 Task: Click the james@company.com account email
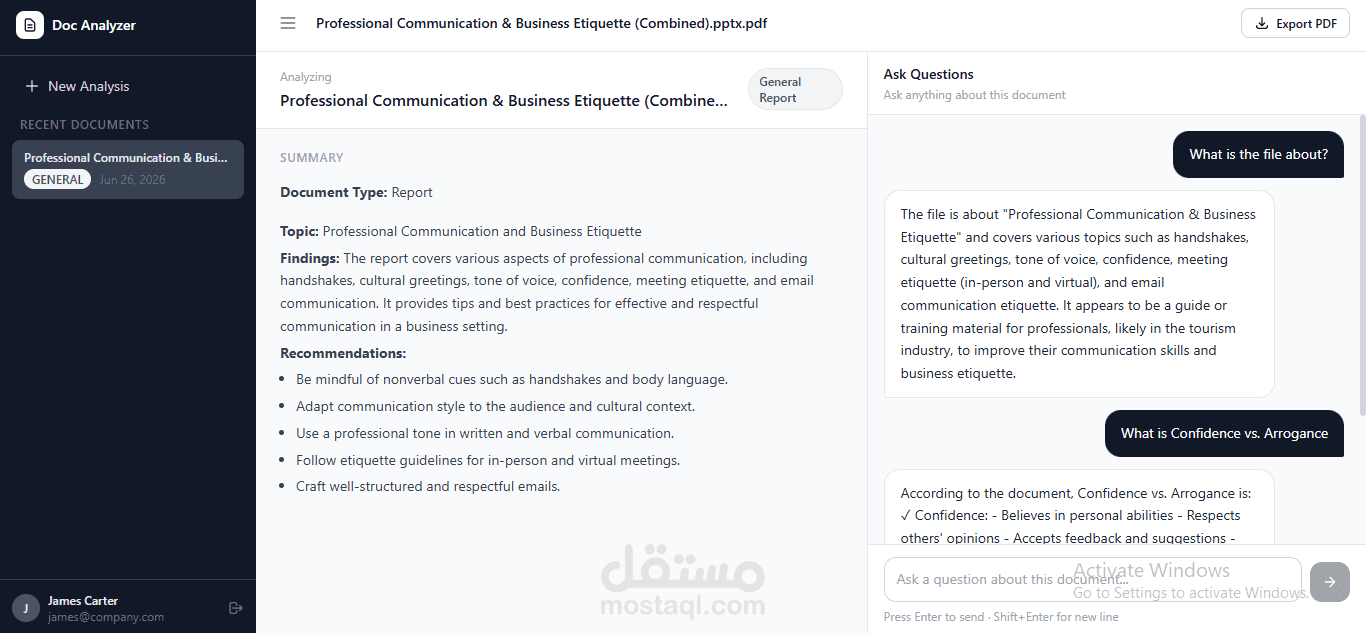106,617
